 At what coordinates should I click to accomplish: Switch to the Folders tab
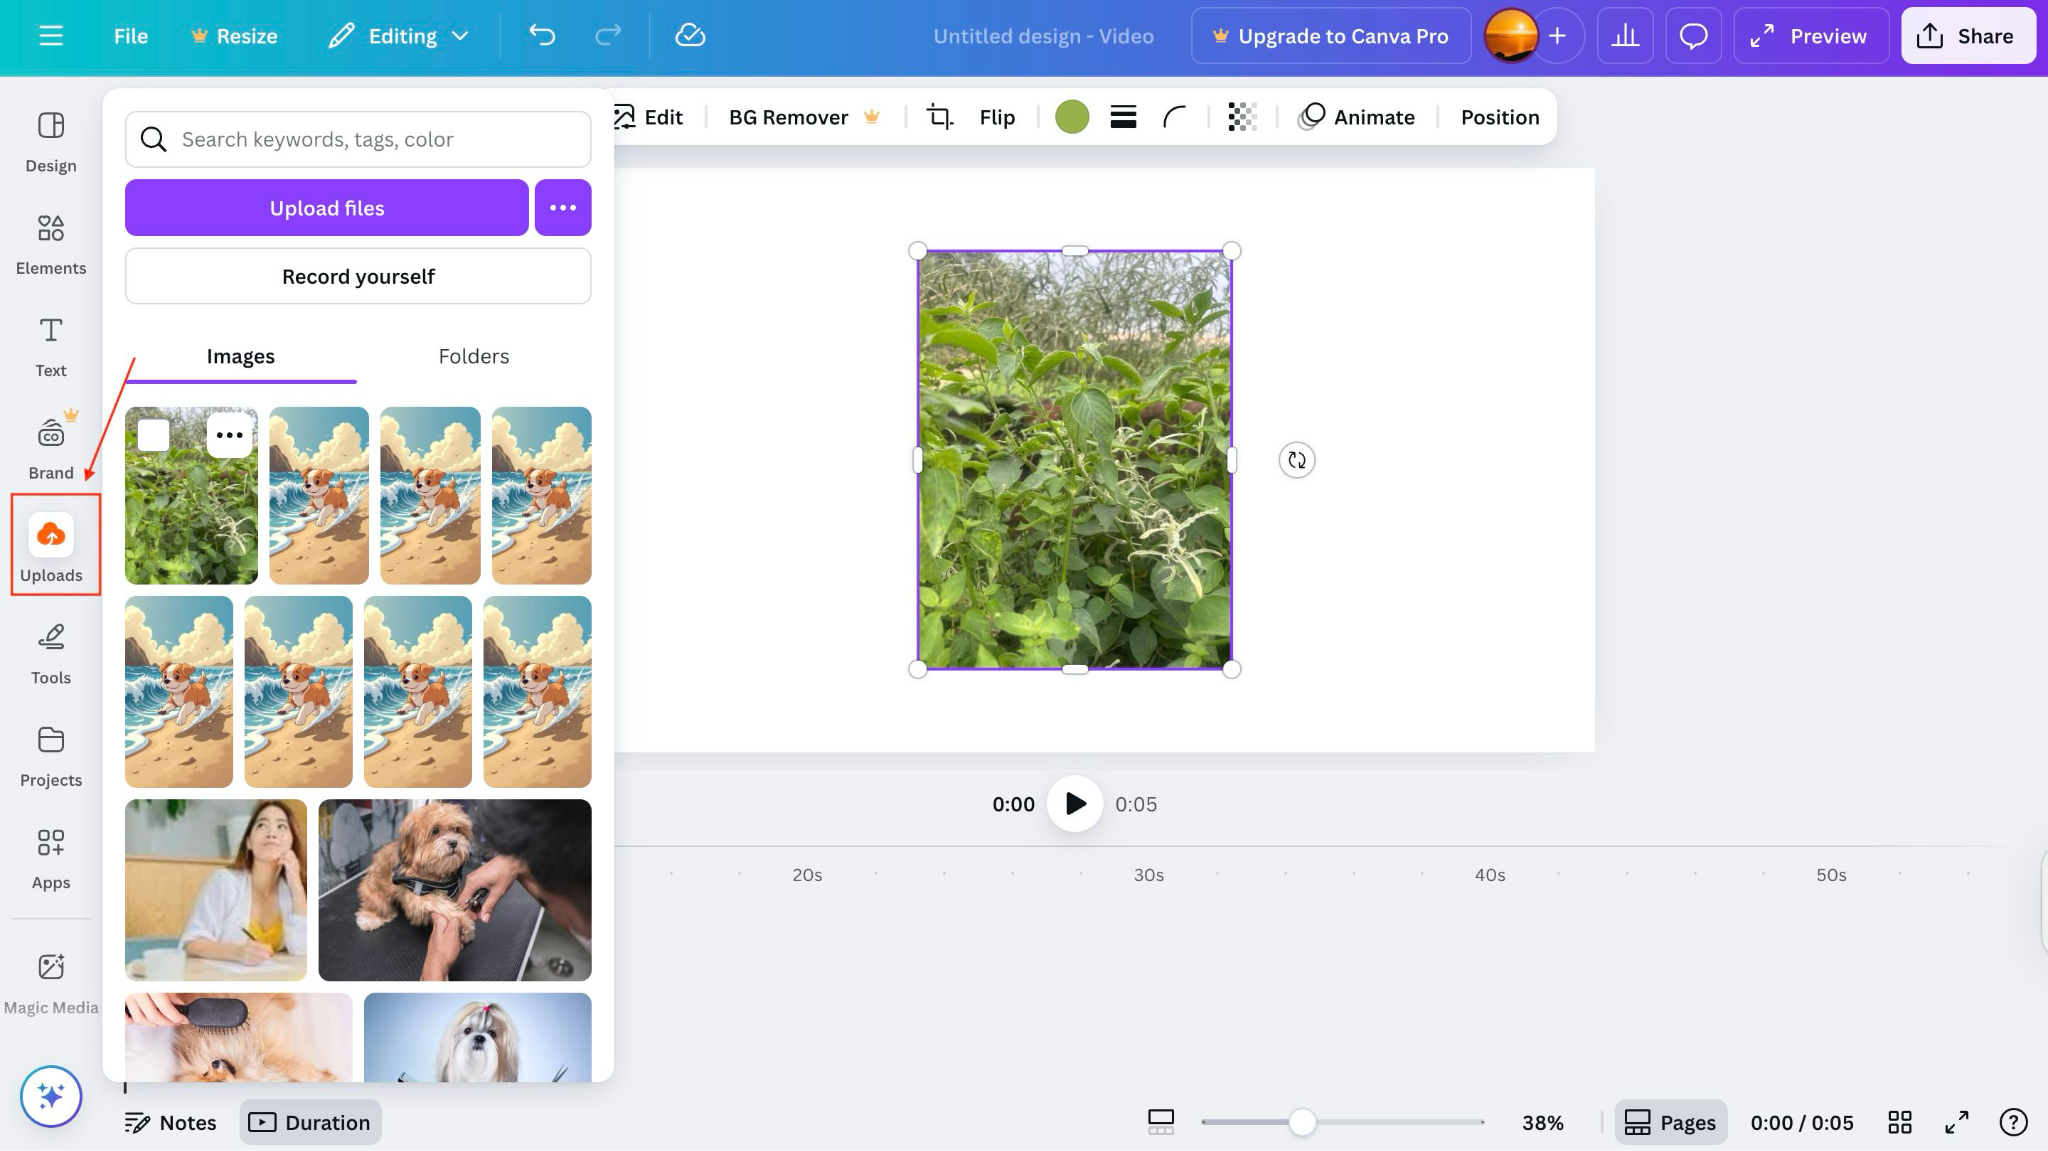point(473,356)
